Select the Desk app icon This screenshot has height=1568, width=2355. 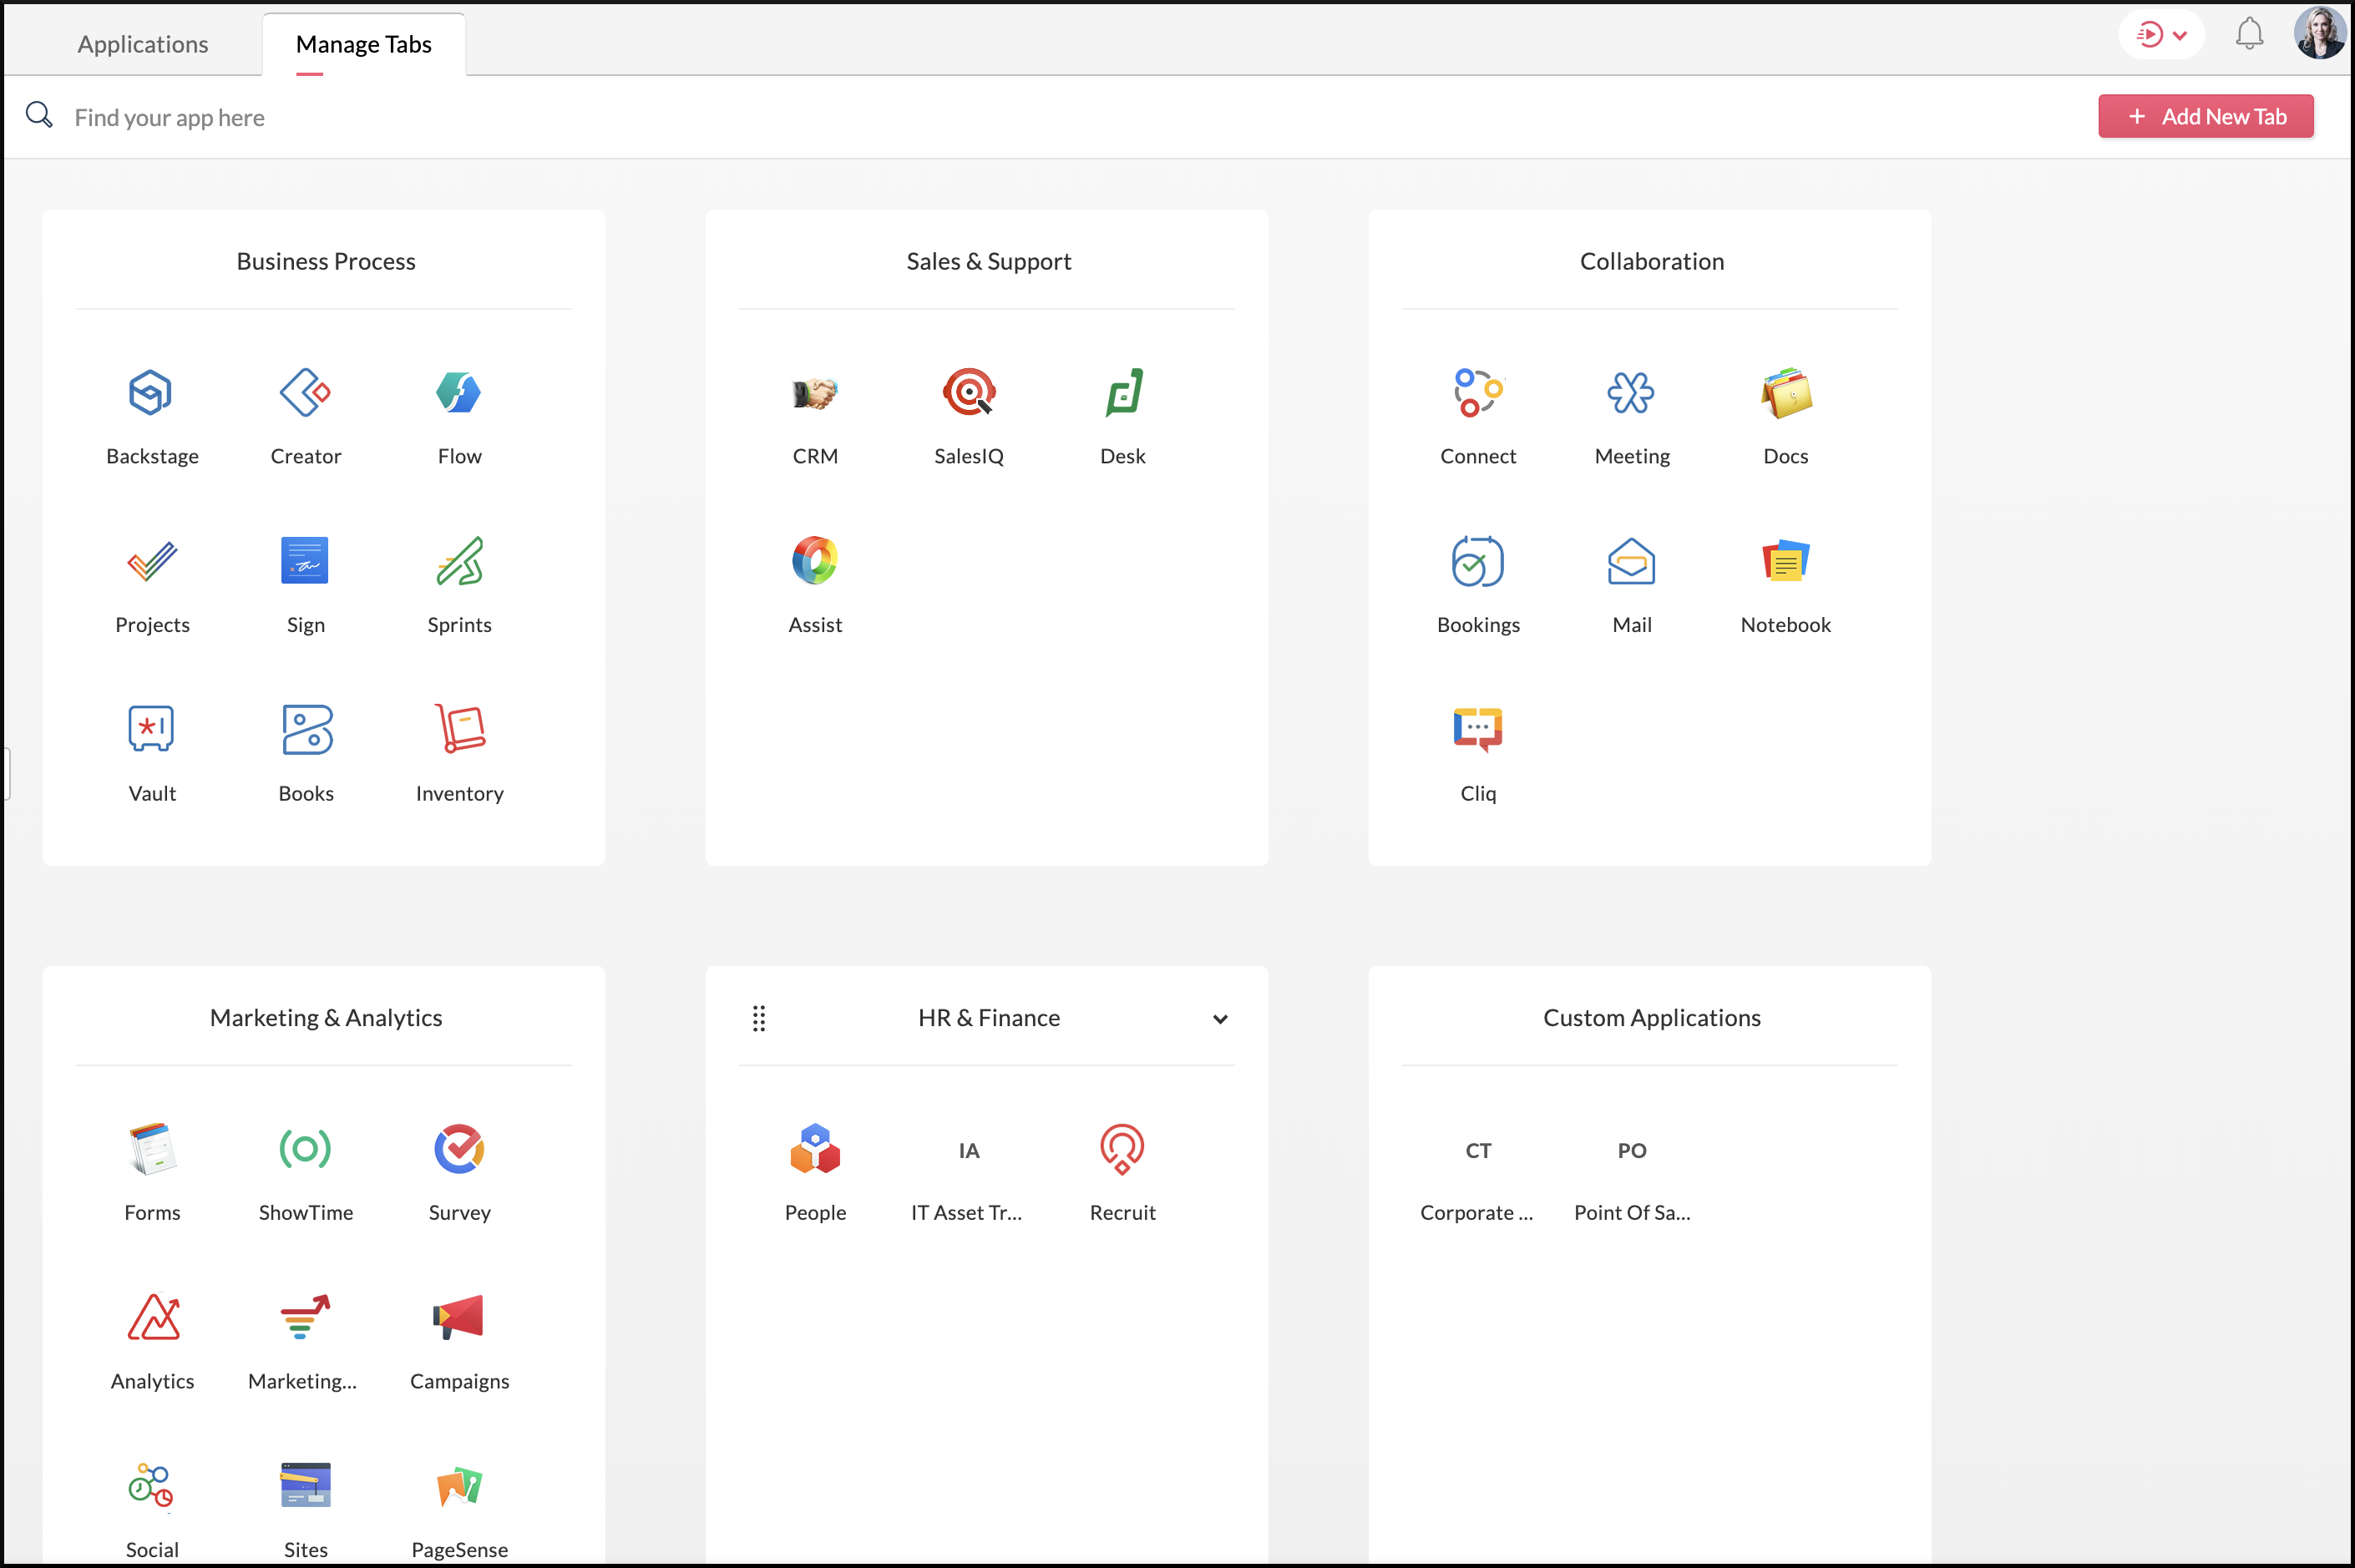pyautogui.click(x=1122, y=392)
